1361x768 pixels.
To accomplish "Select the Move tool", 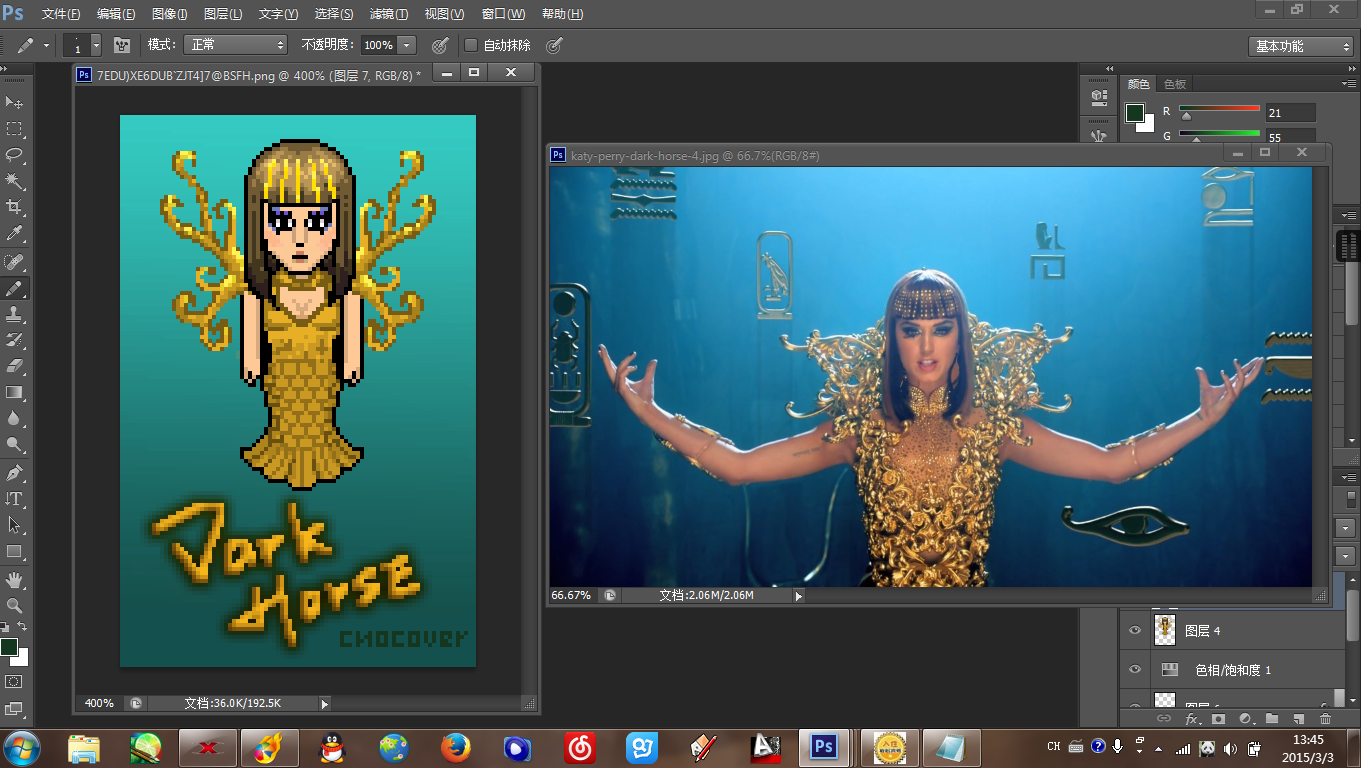I will (x=14, y=102).
